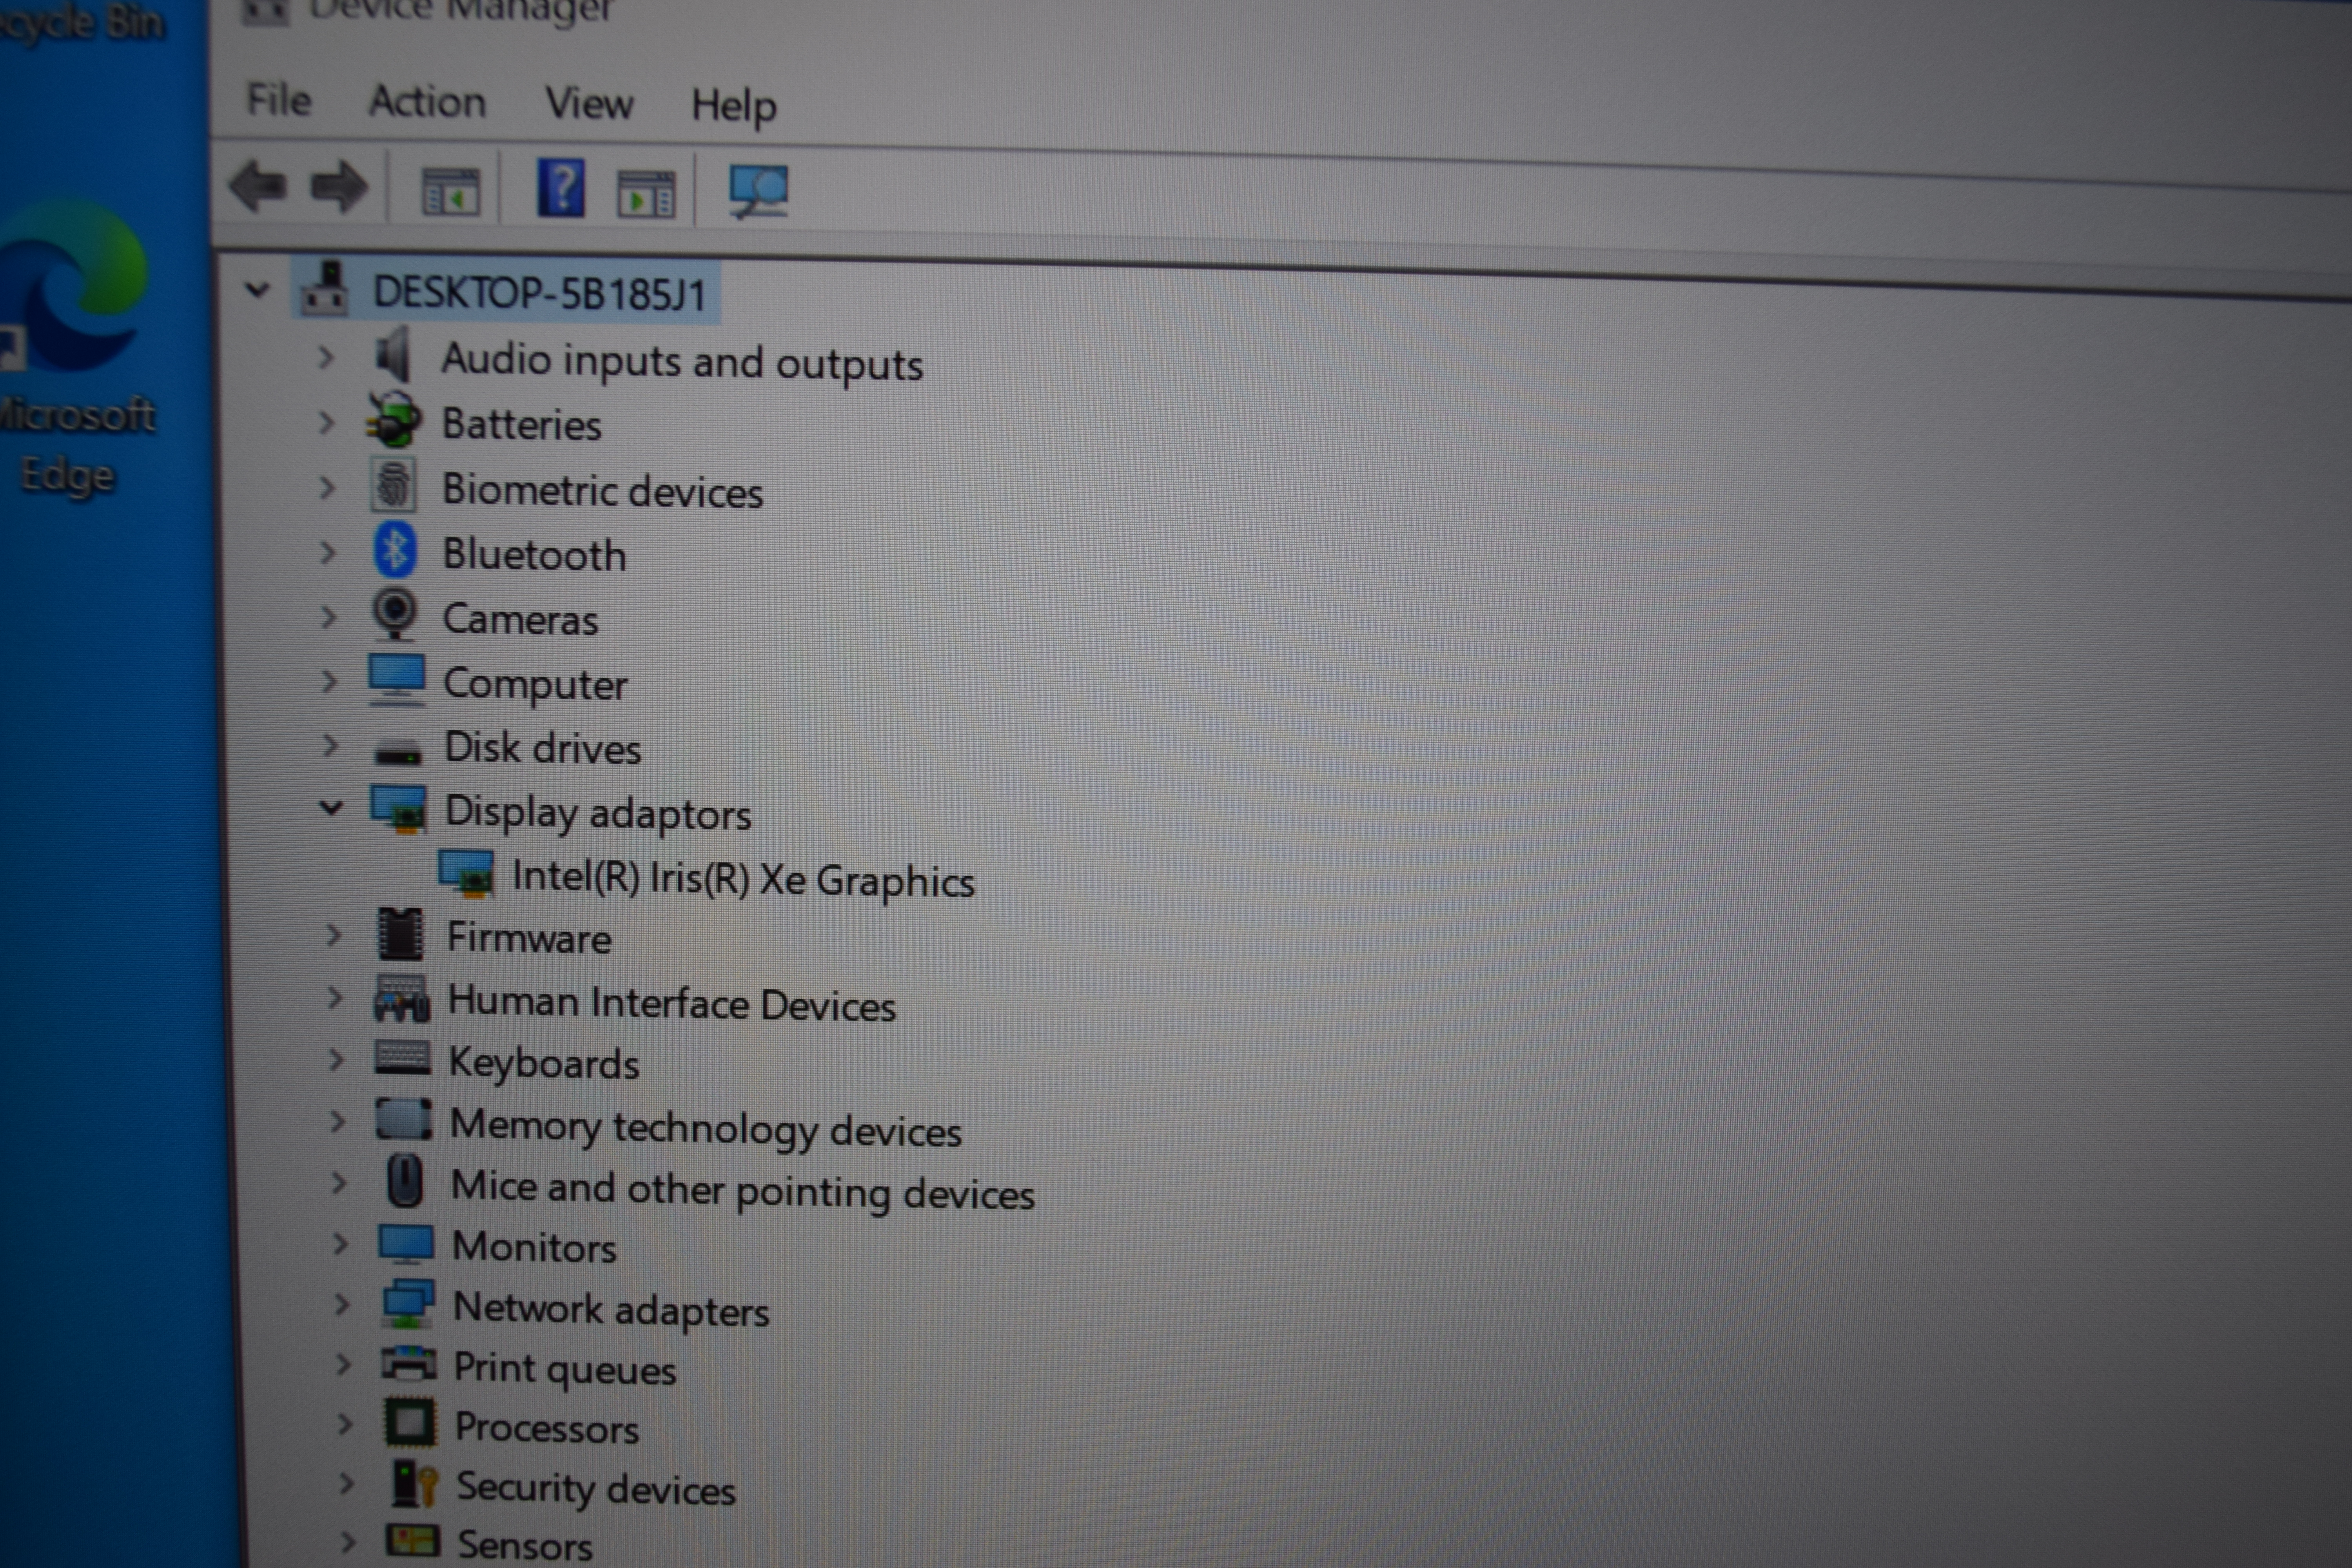Screen dimensions: 2352x1568
Task: Select the 'Processors' label
Action: pyautogui.click(x=547, y=1428)
